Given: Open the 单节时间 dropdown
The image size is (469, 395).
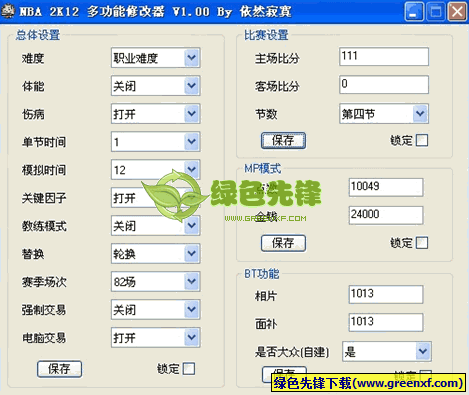Looking at the screenshot, I should pos(192,142).
